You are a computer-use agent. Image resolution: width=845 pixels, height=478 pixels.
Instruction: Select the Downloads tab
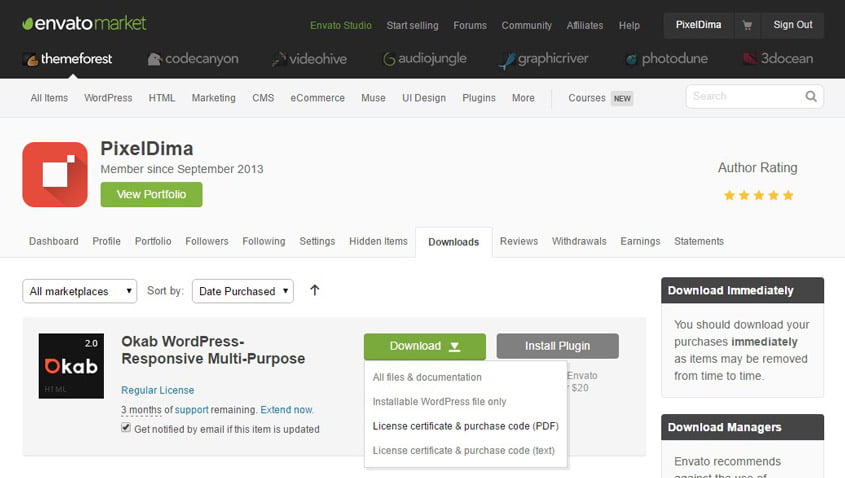454,242
